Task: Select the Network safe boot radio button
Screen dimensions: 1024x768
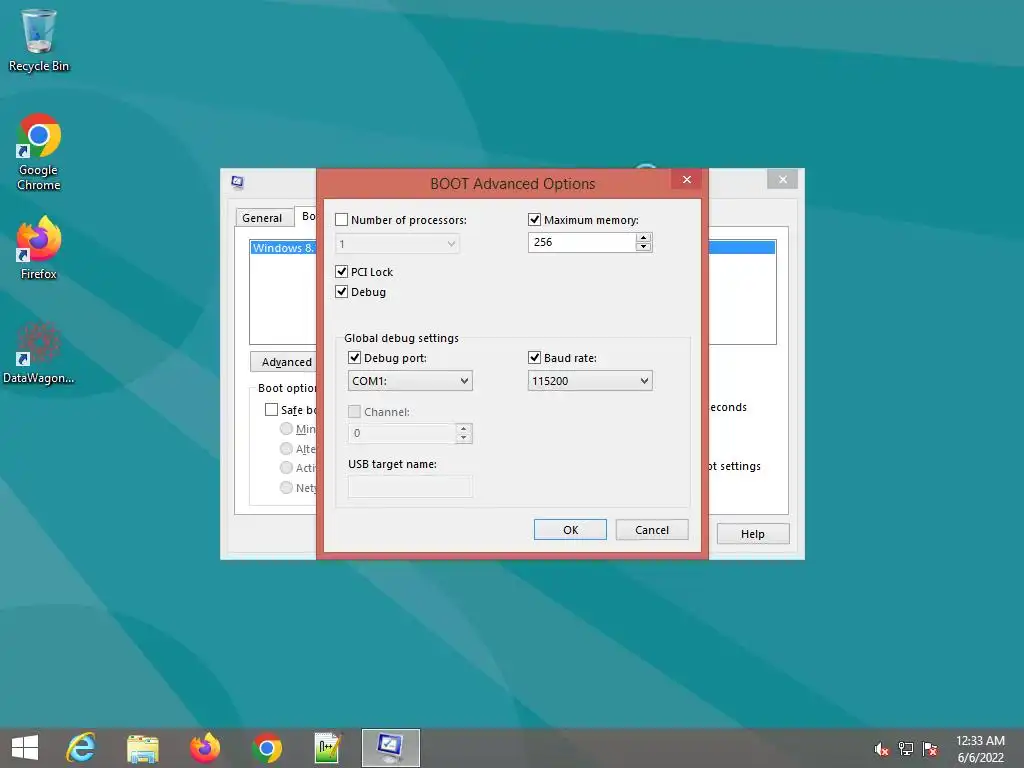Action: coord(286,487)
